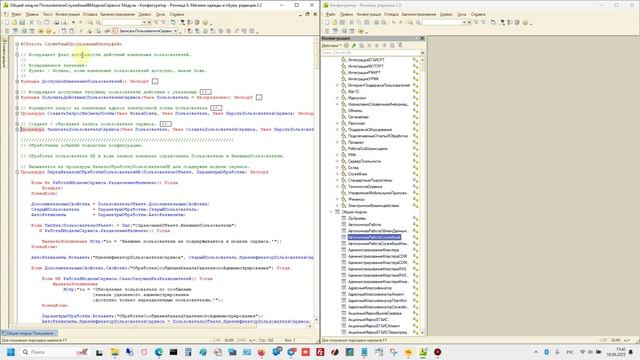
Task: Click the Undo arrow icon in the left toolbar
Action: (x=74, y=22)
